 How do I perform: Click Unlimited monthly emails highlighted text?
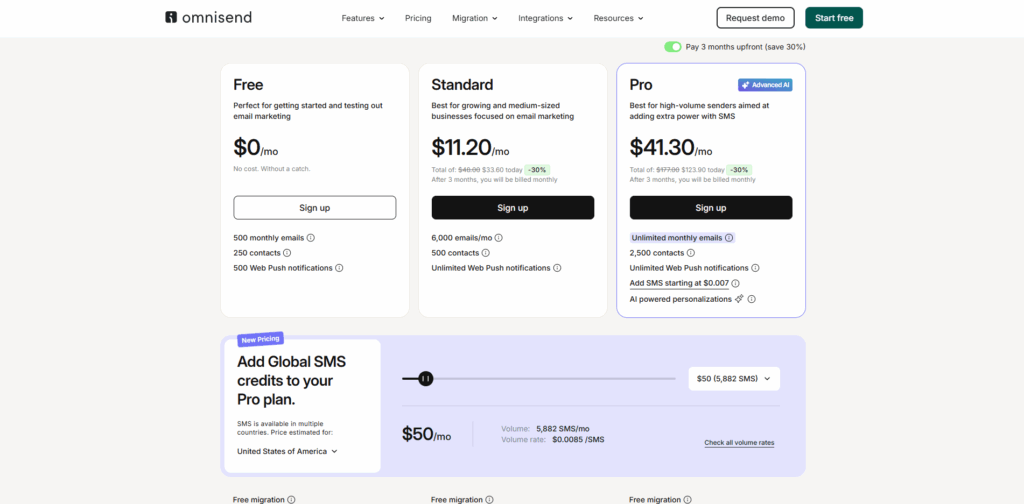[x=677, y=238]
